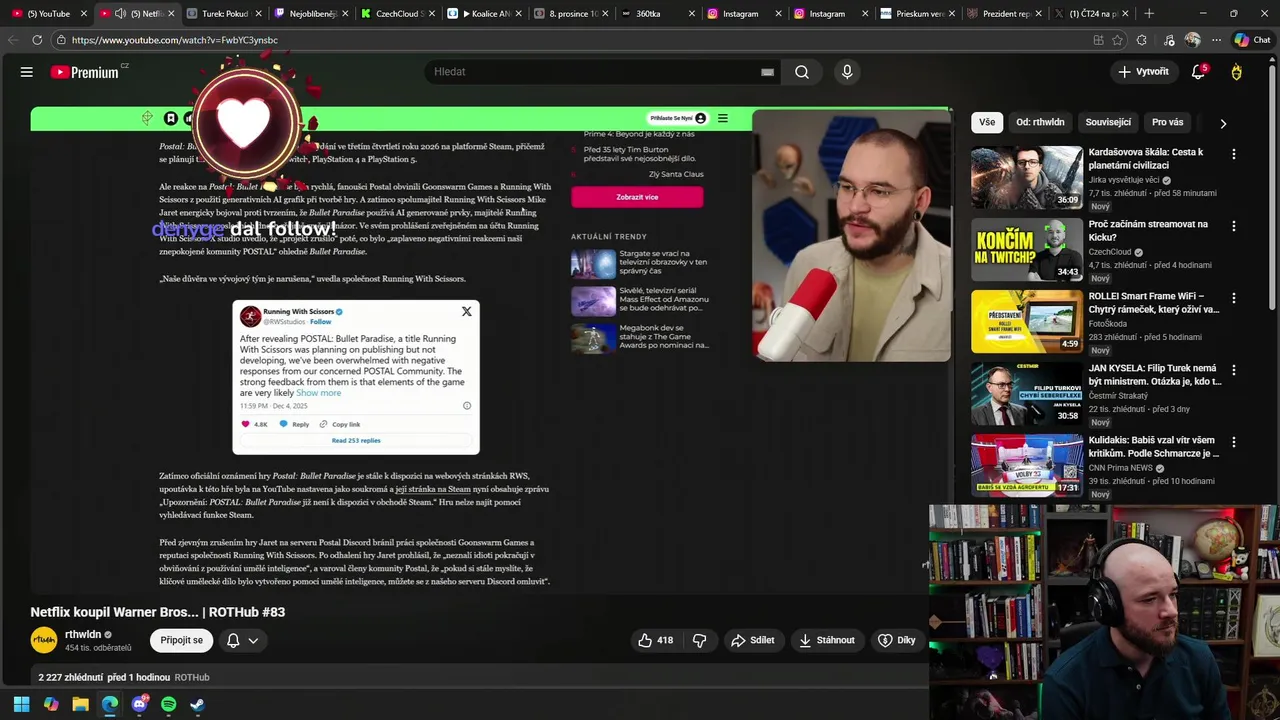
Task: Dislike the video
Action: tap(700, 640)
